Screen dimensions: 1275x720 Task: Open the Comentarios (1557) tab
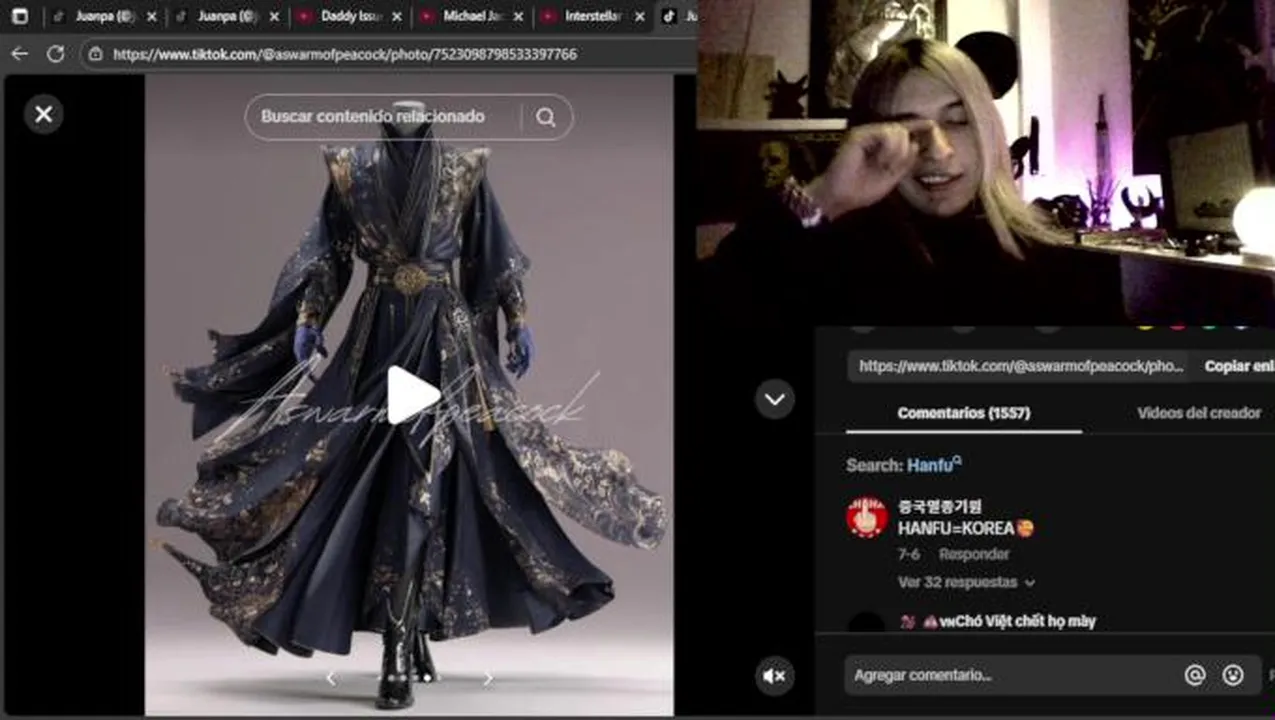click(x=964, y=413)
